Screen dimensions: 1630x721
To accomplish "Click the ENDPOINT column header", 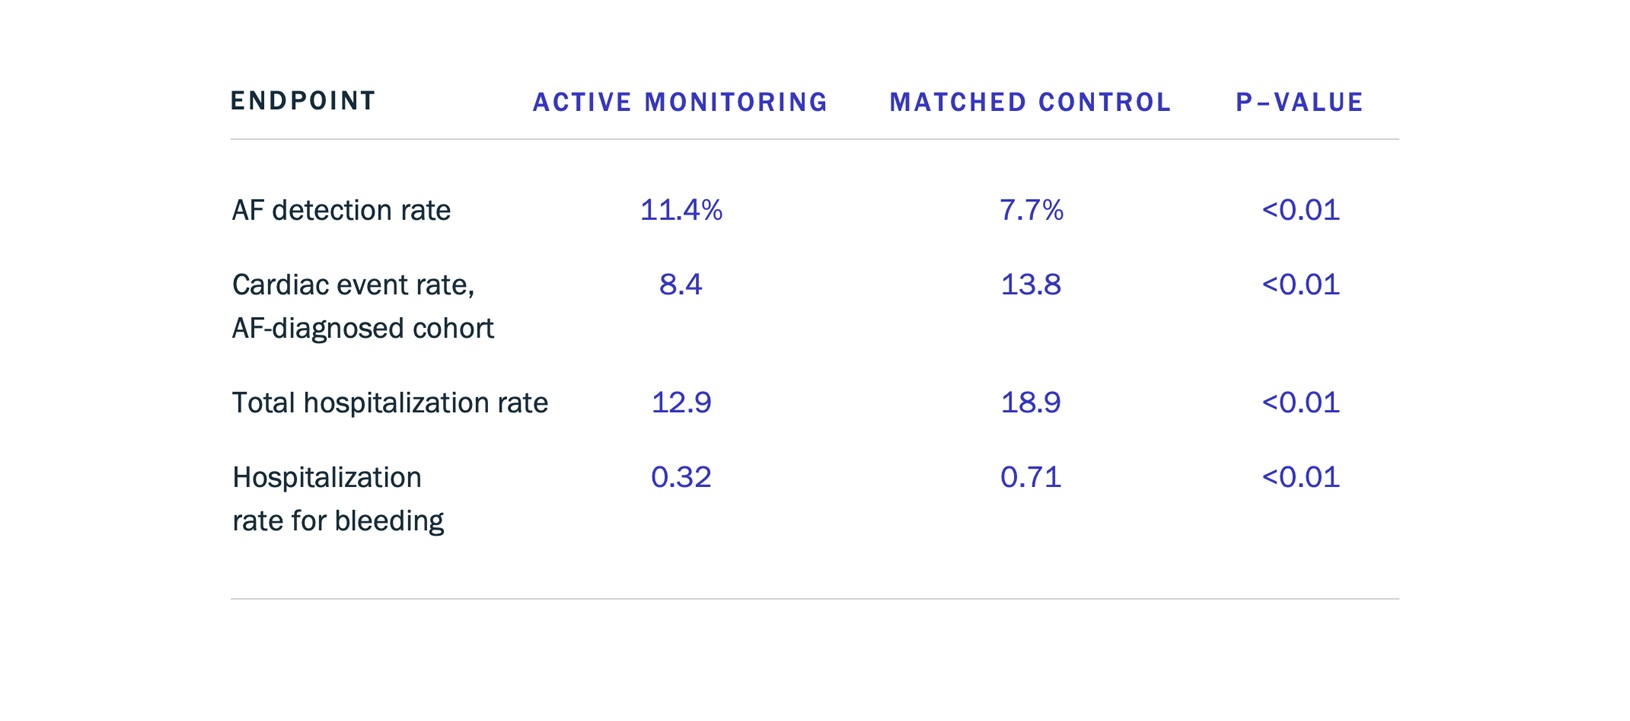I will pyautogui.click(x=303, y=101).
